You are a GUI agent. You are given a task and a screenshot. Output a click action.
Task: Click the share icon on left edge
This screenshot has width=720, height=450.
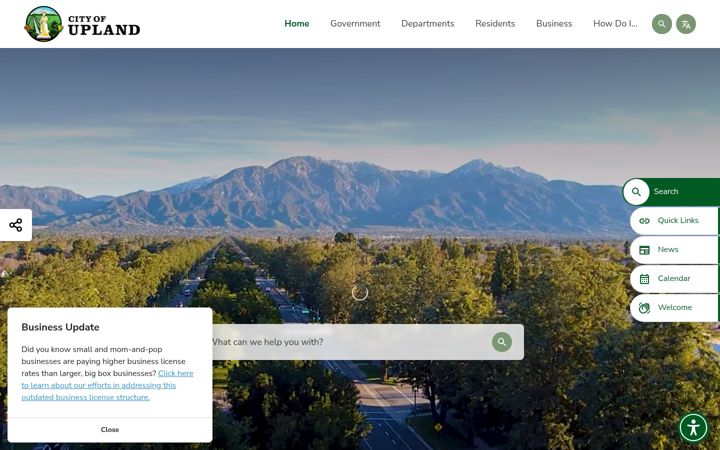[x=16, y=225]
